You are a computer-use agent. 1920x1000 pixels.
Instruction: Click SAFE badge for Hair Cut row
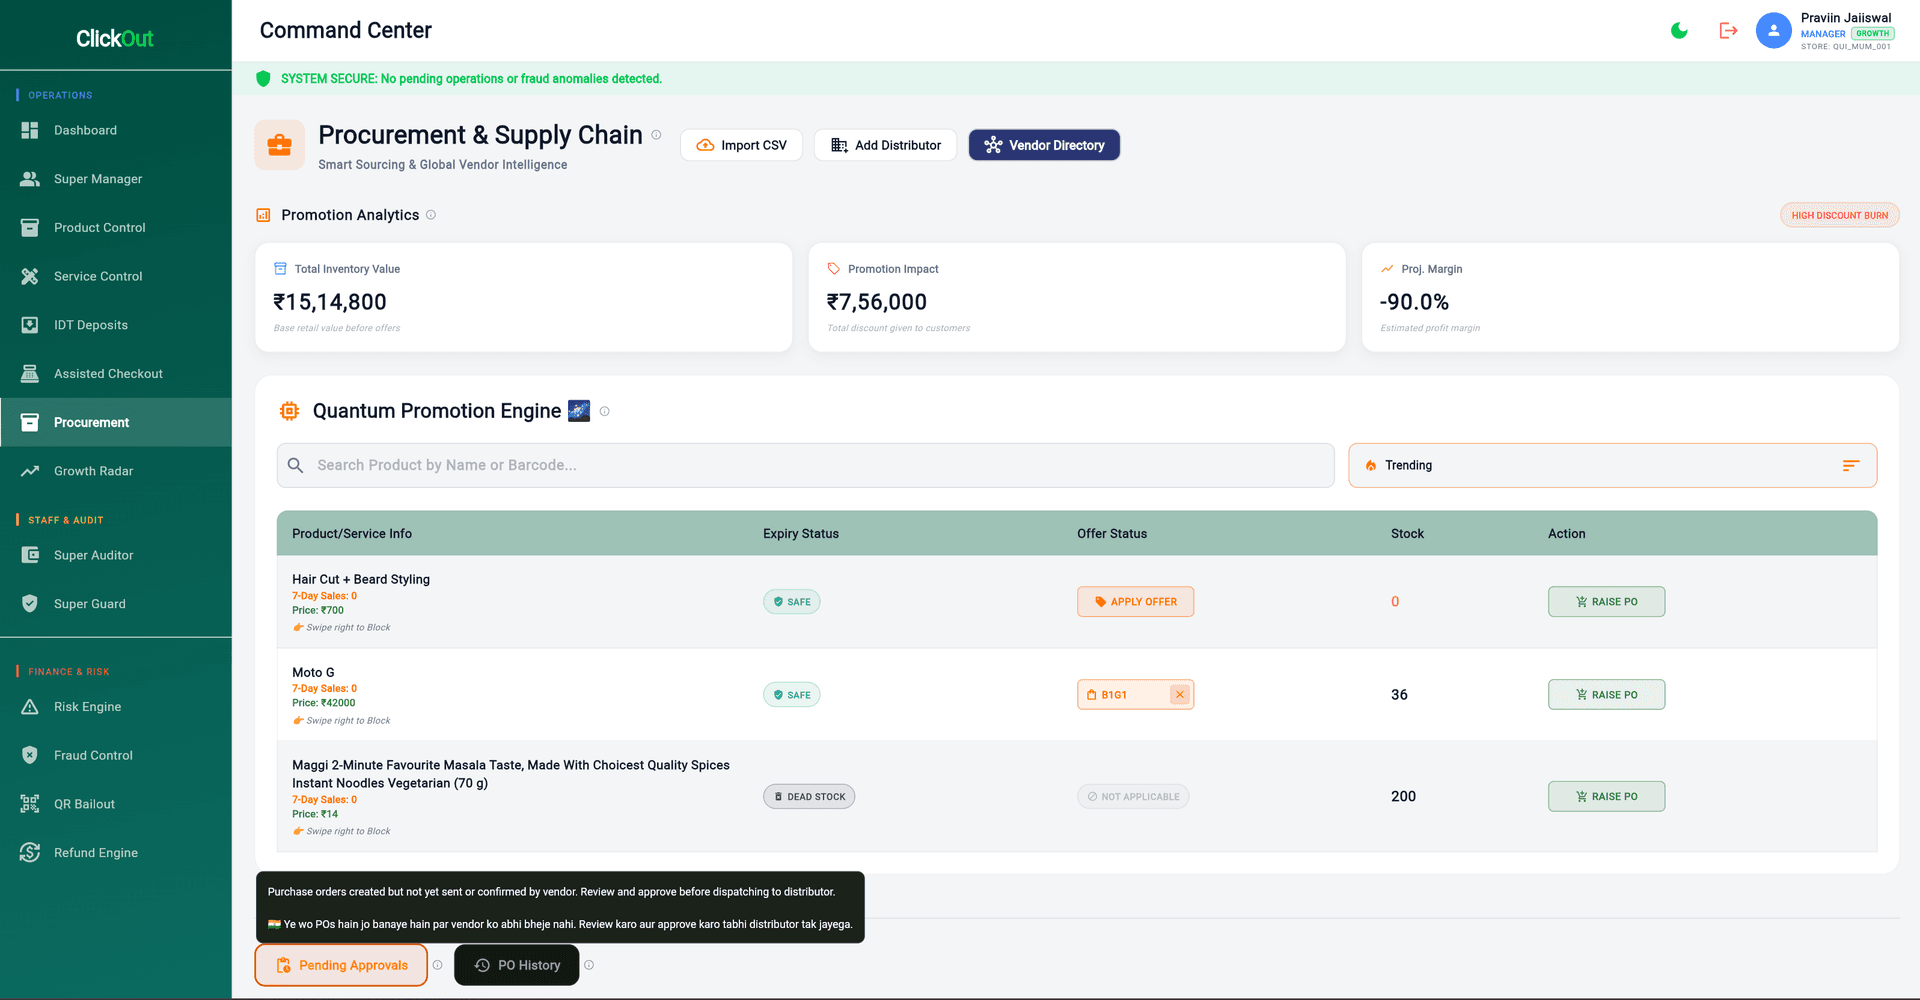pyautogui.click(x=792, y=602)
